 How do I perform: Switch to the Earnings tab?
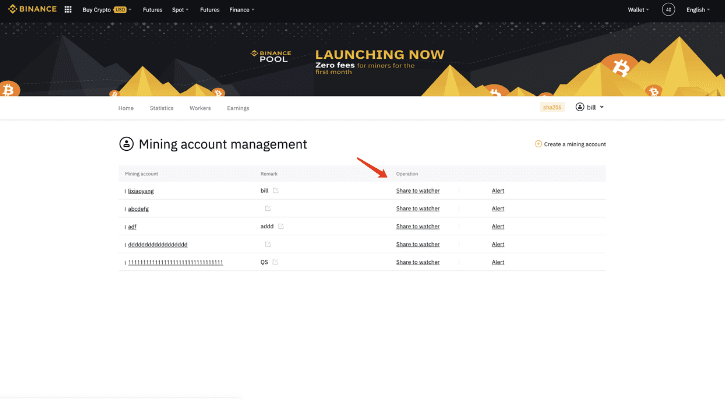click(238, 108)
